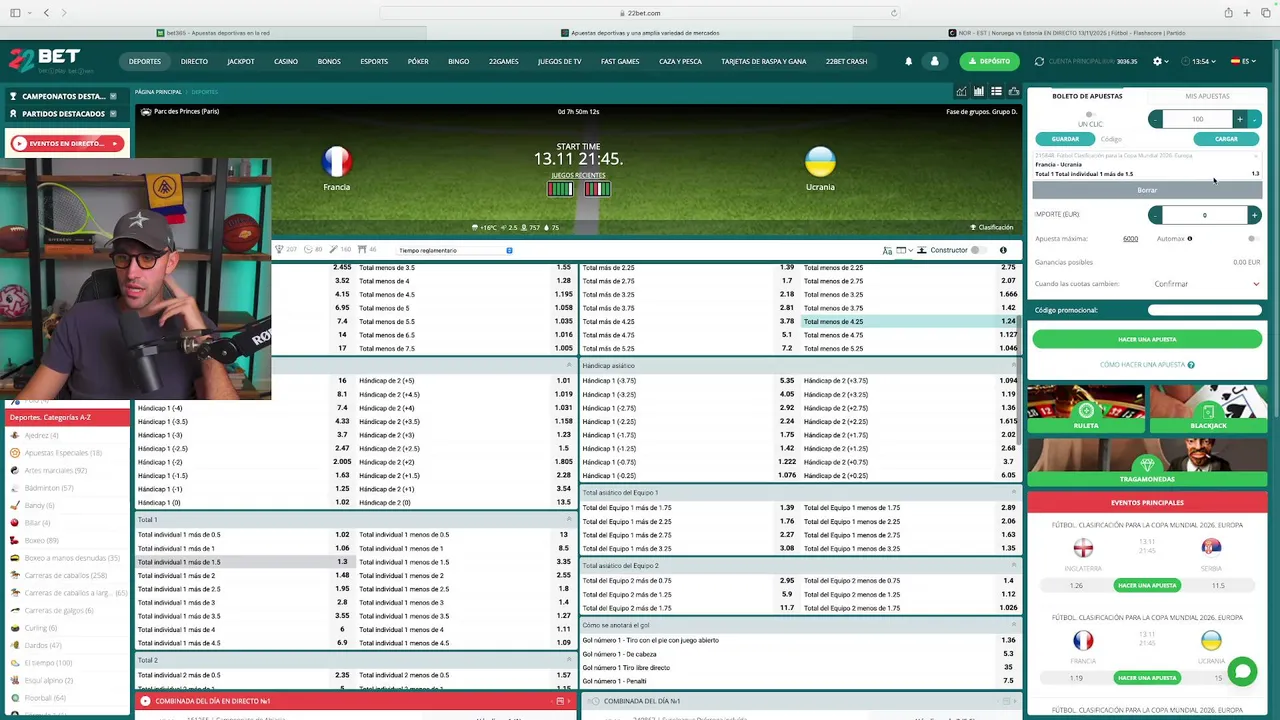Click the Importe (EUR) amount field

coord(1204,215)
